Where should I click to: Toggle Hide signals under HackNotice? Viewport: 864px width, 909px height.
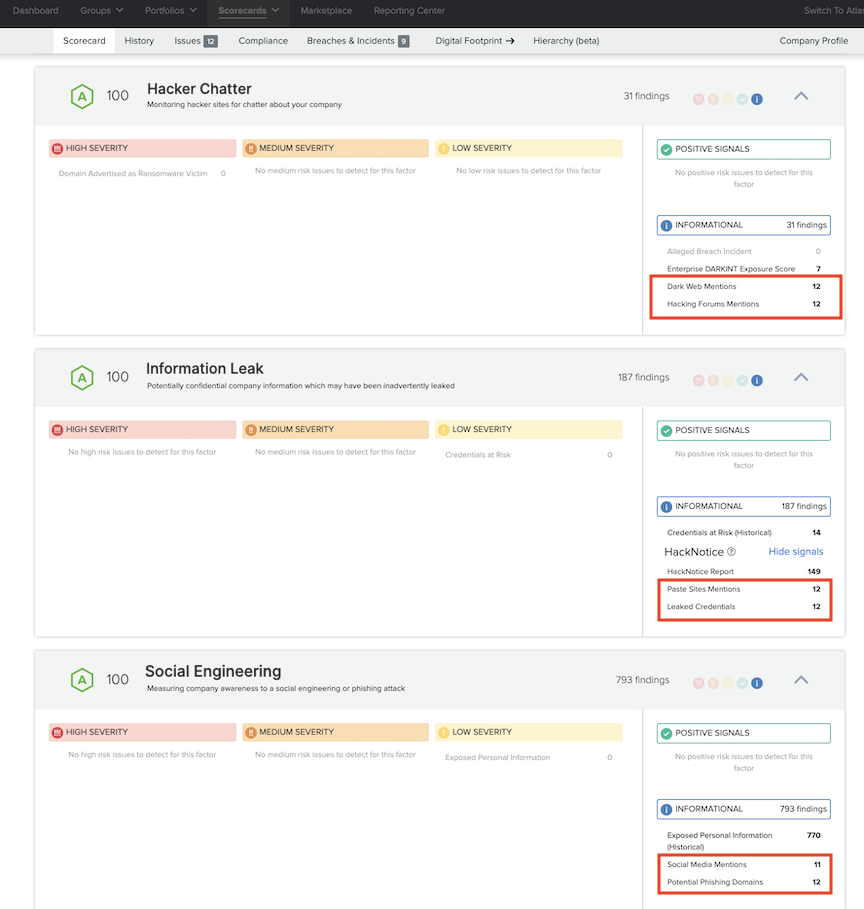pos(795,552)
